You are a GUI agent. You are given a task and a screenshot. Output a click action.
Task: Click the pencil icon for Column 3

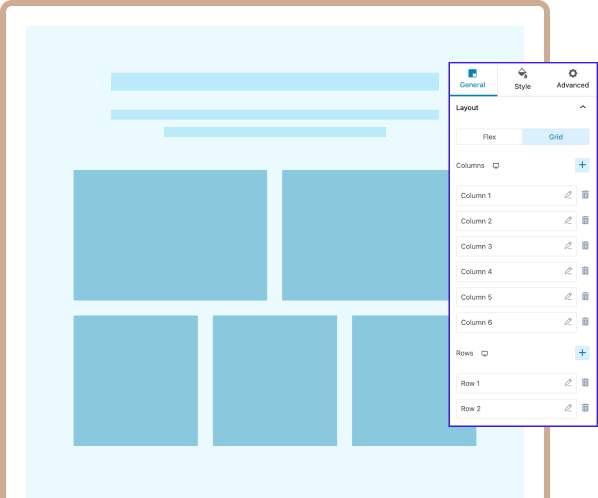tap(568, 246)
